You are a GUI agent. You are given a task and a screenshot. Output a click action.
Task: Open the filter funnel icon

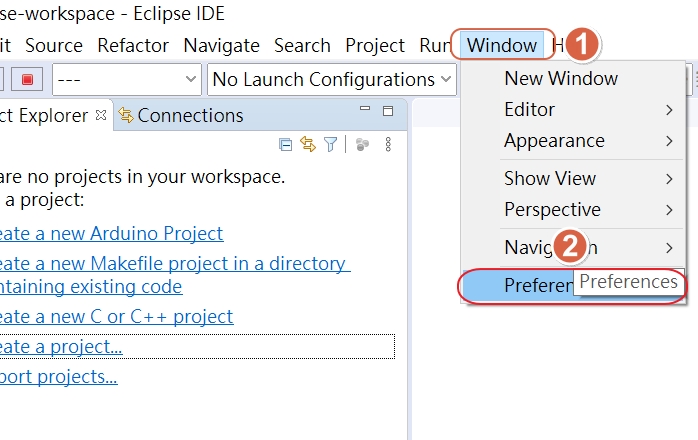[330, 144]
